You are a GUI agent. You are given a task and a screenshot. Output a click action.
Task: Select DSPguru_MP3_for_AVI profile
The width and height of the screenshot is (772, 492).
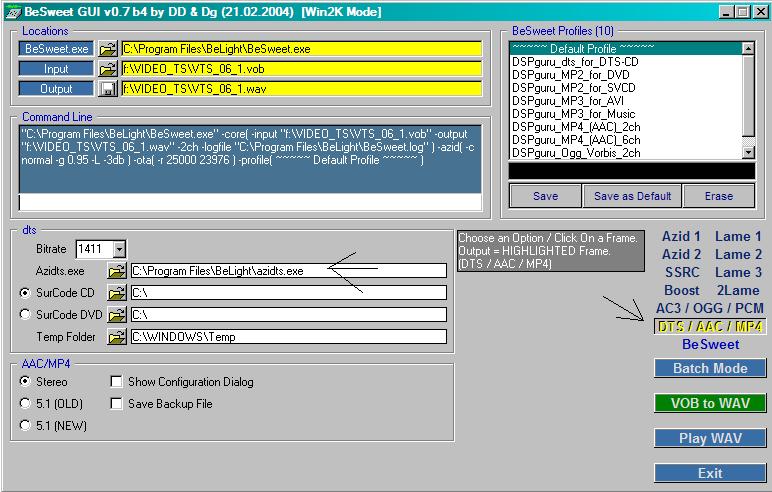click(x=626, y=101)
